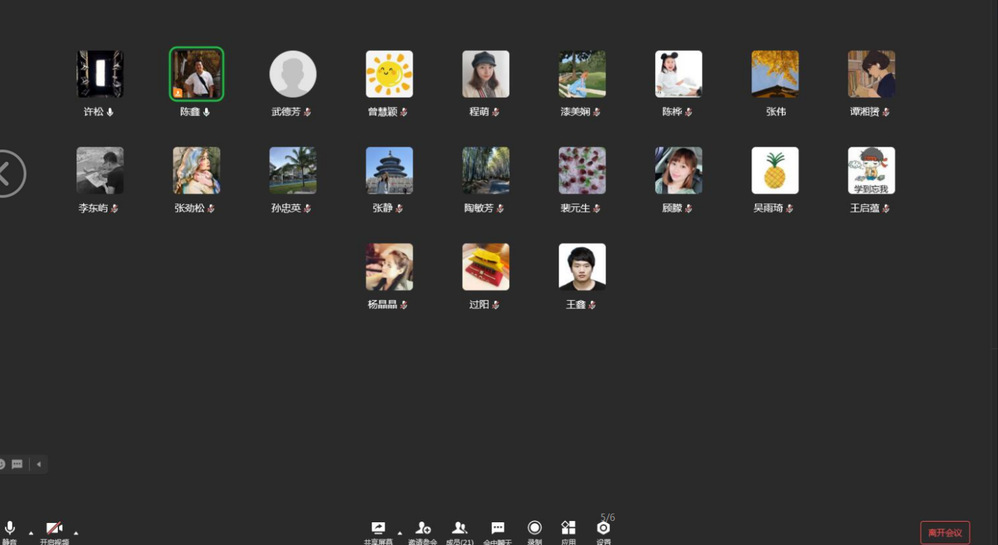Click the leave meeting (离开会议) button
Screen dimensions: 998x545
pyautogui.click(x=944, y=532)
